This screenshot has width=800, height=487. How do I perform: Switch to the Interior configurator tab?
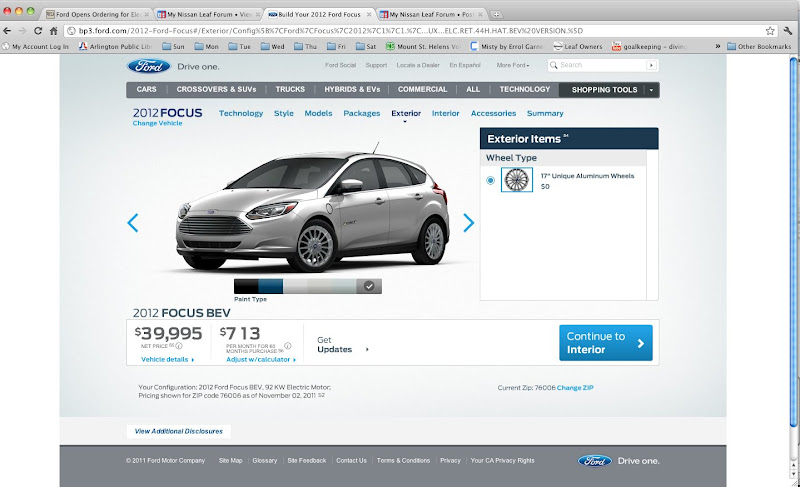click(445, 113)
